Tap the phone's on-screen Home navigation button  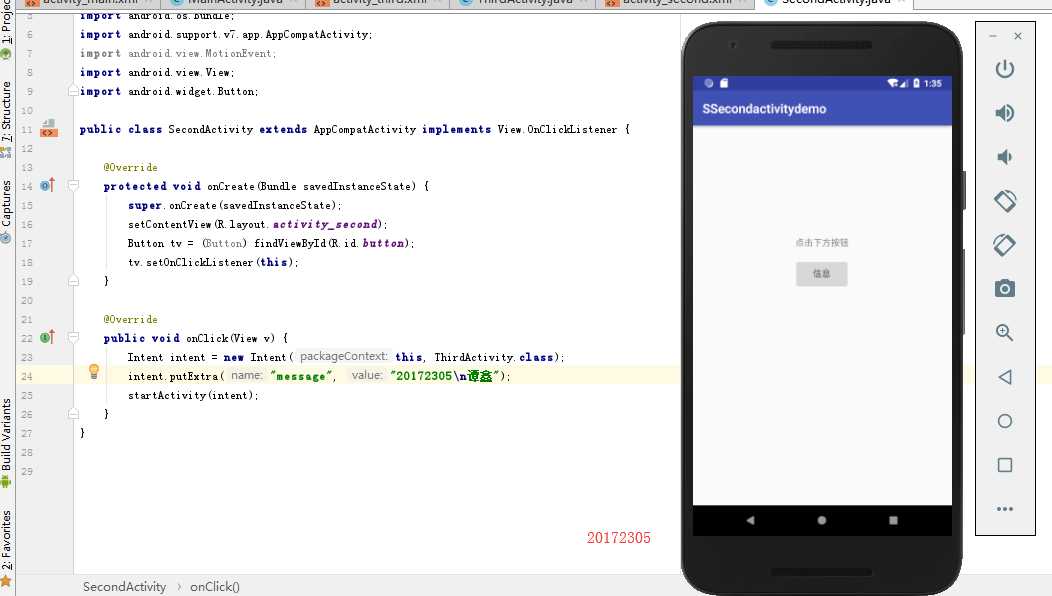point(822,520)
